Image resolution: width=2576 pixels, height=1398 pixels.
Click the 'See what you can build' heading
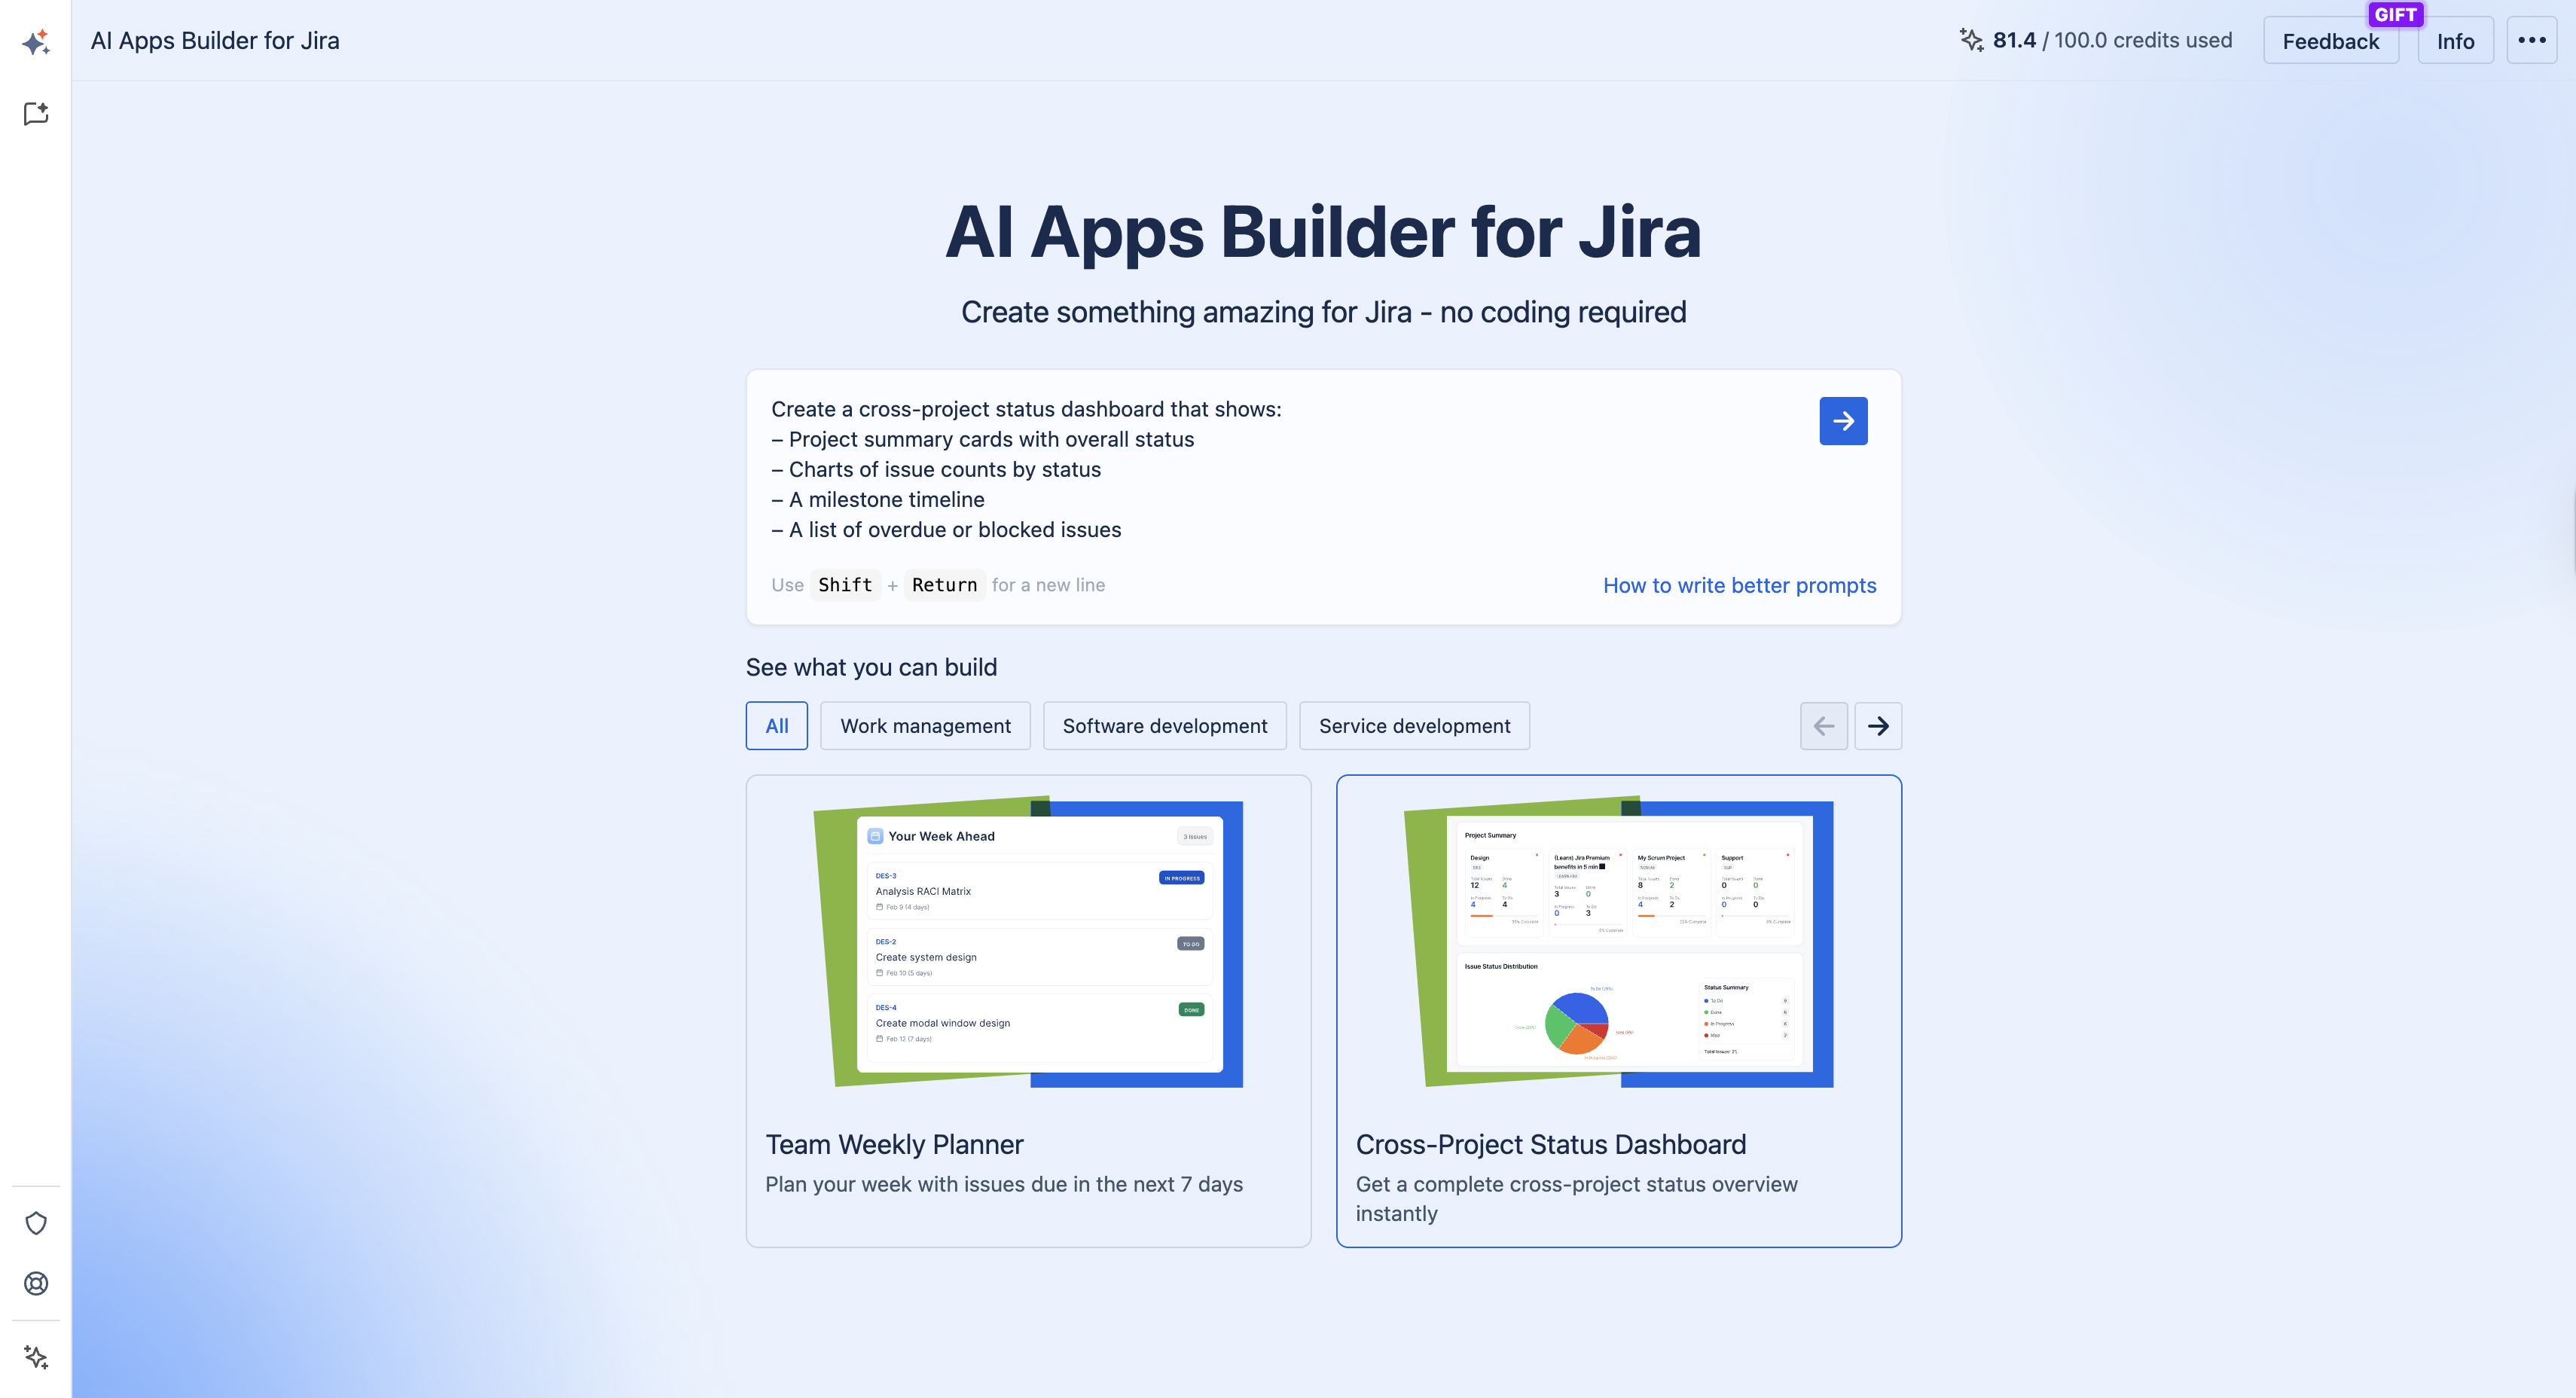(x=871, y=667)
